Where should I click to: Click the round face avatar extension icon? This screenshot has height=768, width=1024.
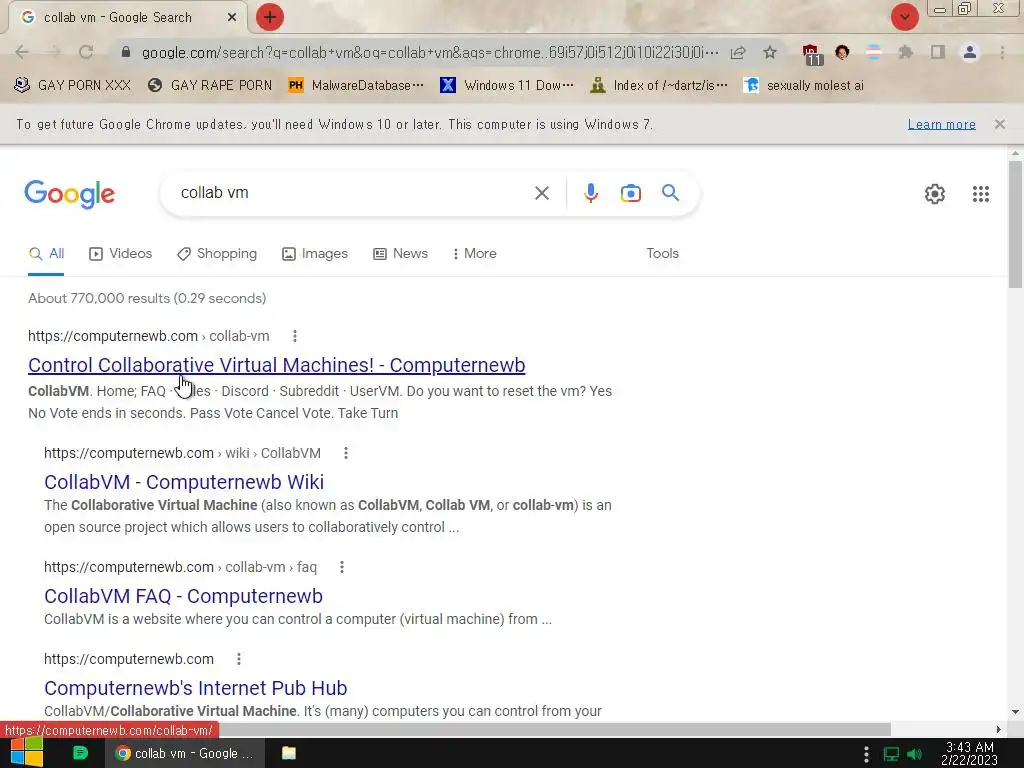coord(842,52)
